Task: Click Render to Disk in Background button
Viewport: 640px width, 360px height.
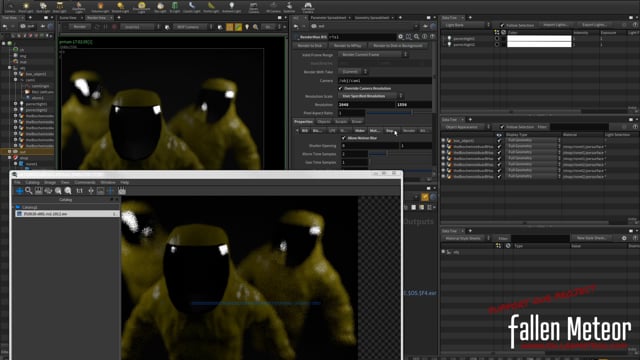Action: click(x=398, y=46)
